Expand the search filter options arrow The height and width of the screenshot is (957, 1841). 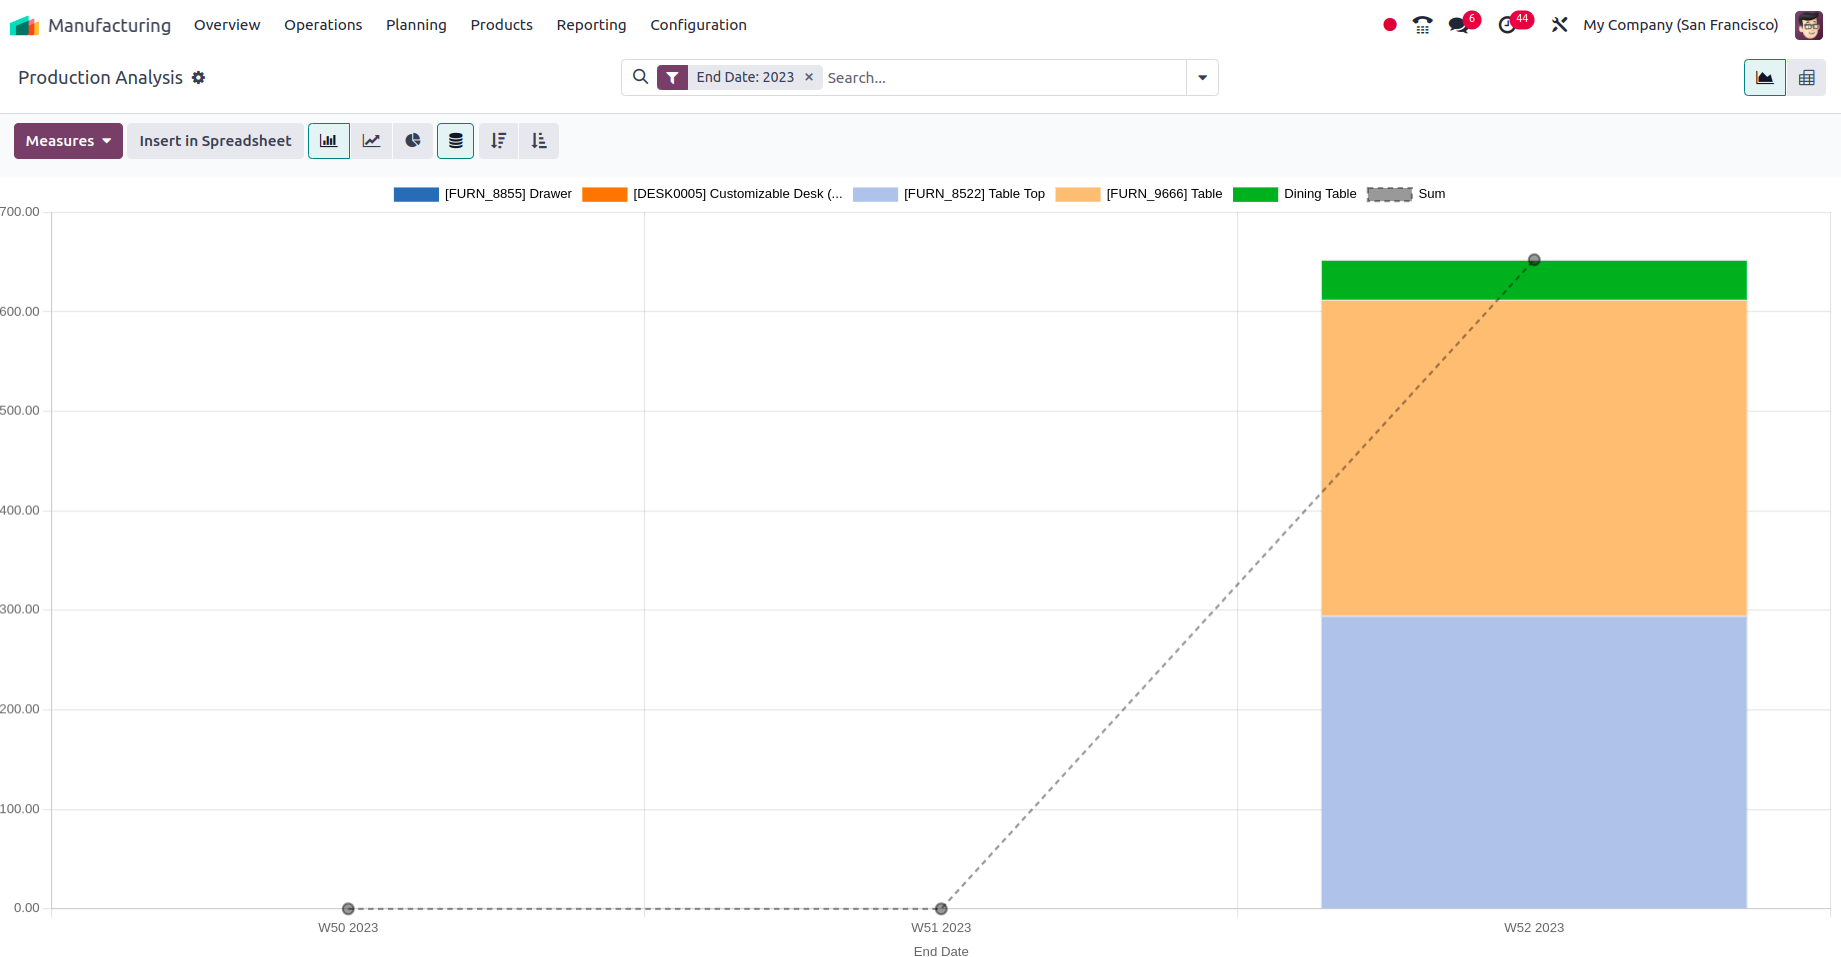coord(1202,78)
